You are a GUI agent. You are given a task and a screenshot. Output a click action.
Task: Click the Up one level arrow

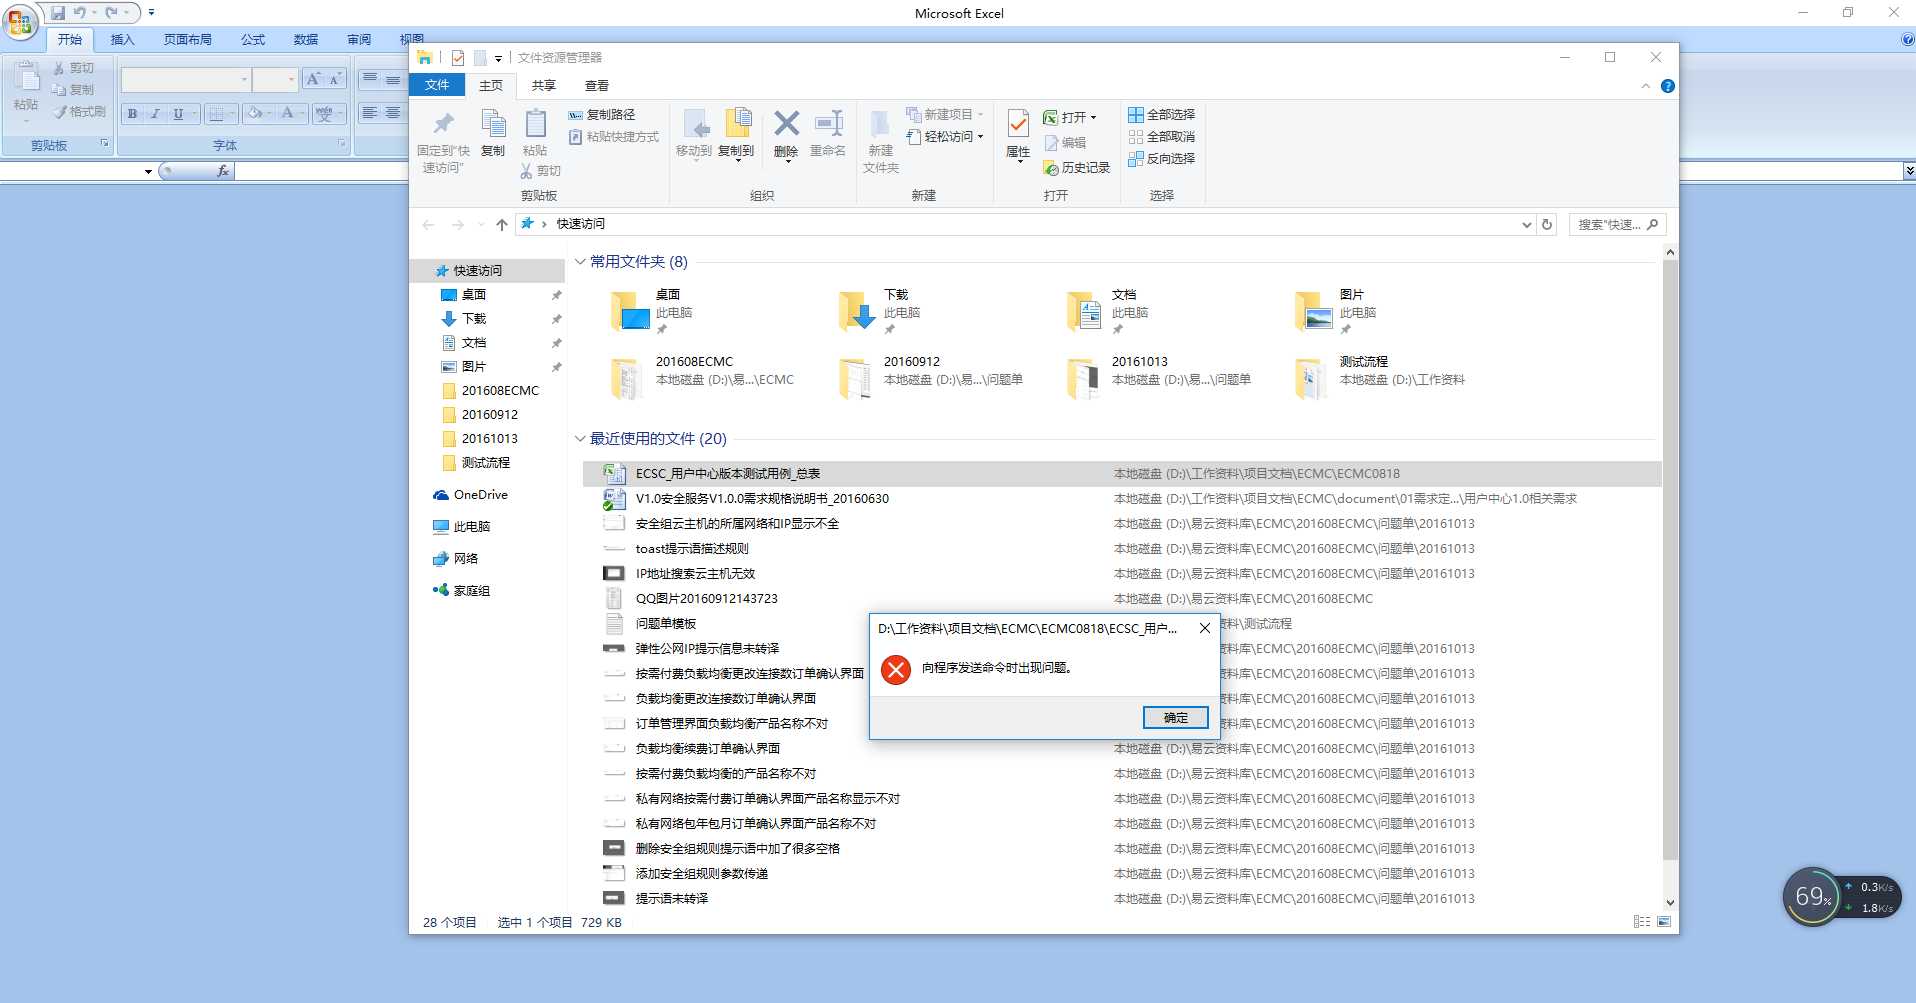click(x=502, y=224)
